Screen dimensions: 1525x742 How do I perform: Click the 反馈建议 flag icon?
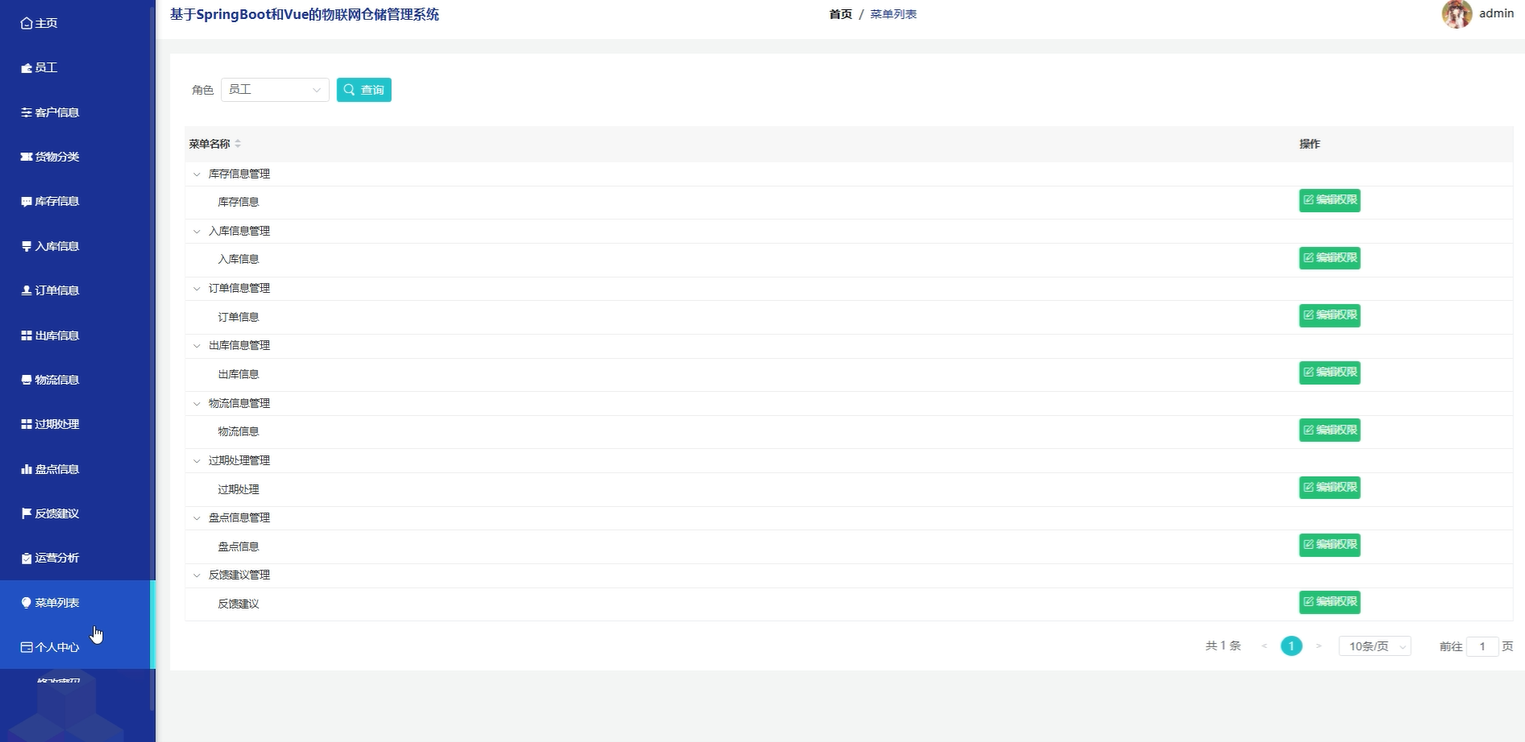(x=27, y=514)
